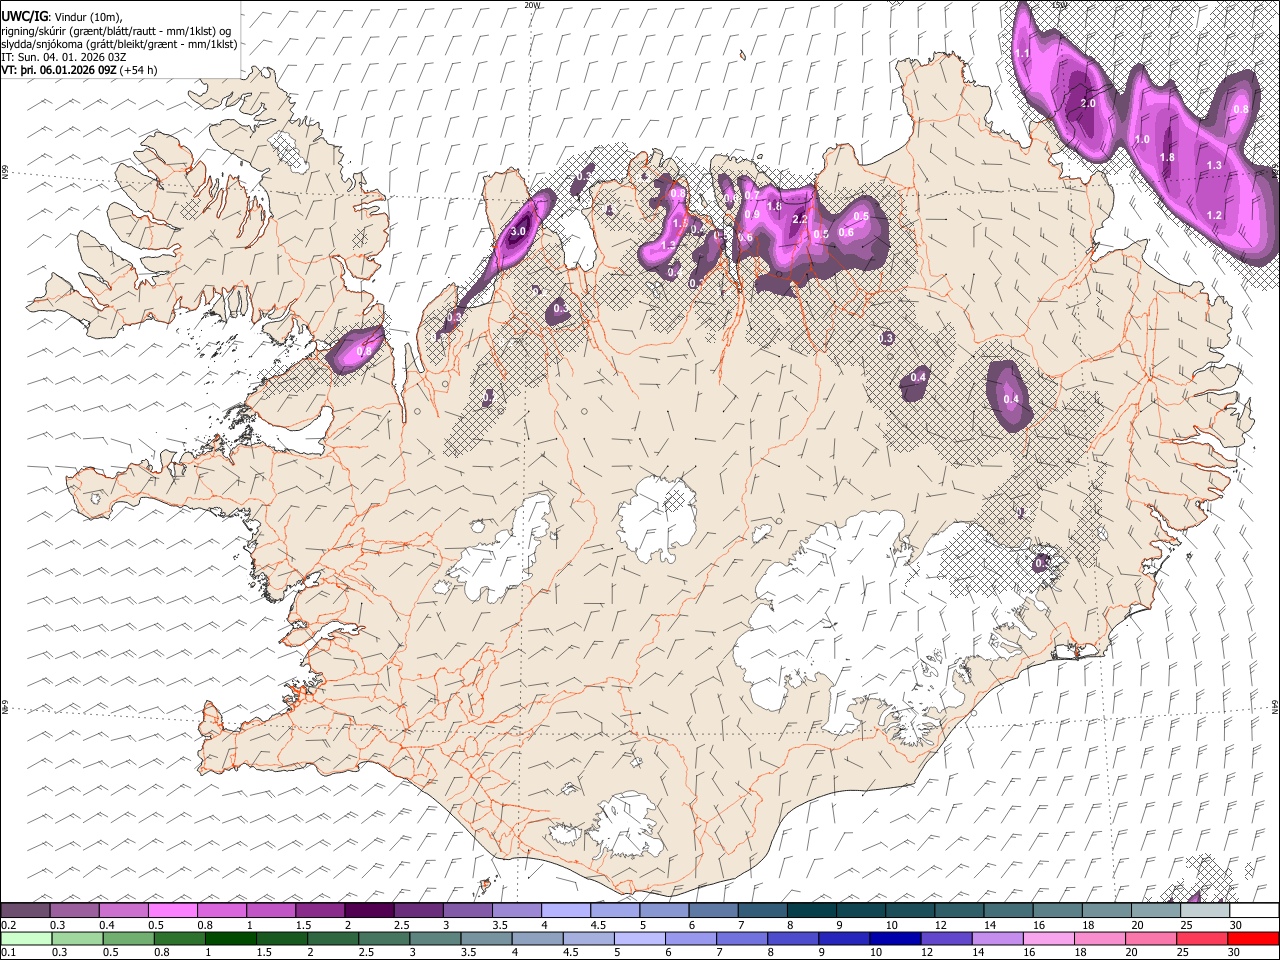This screenshot has width=1280, height=960.
Task: Click the darkest purple swatch labeled 2 in top legend
Action: pos(369,910)
